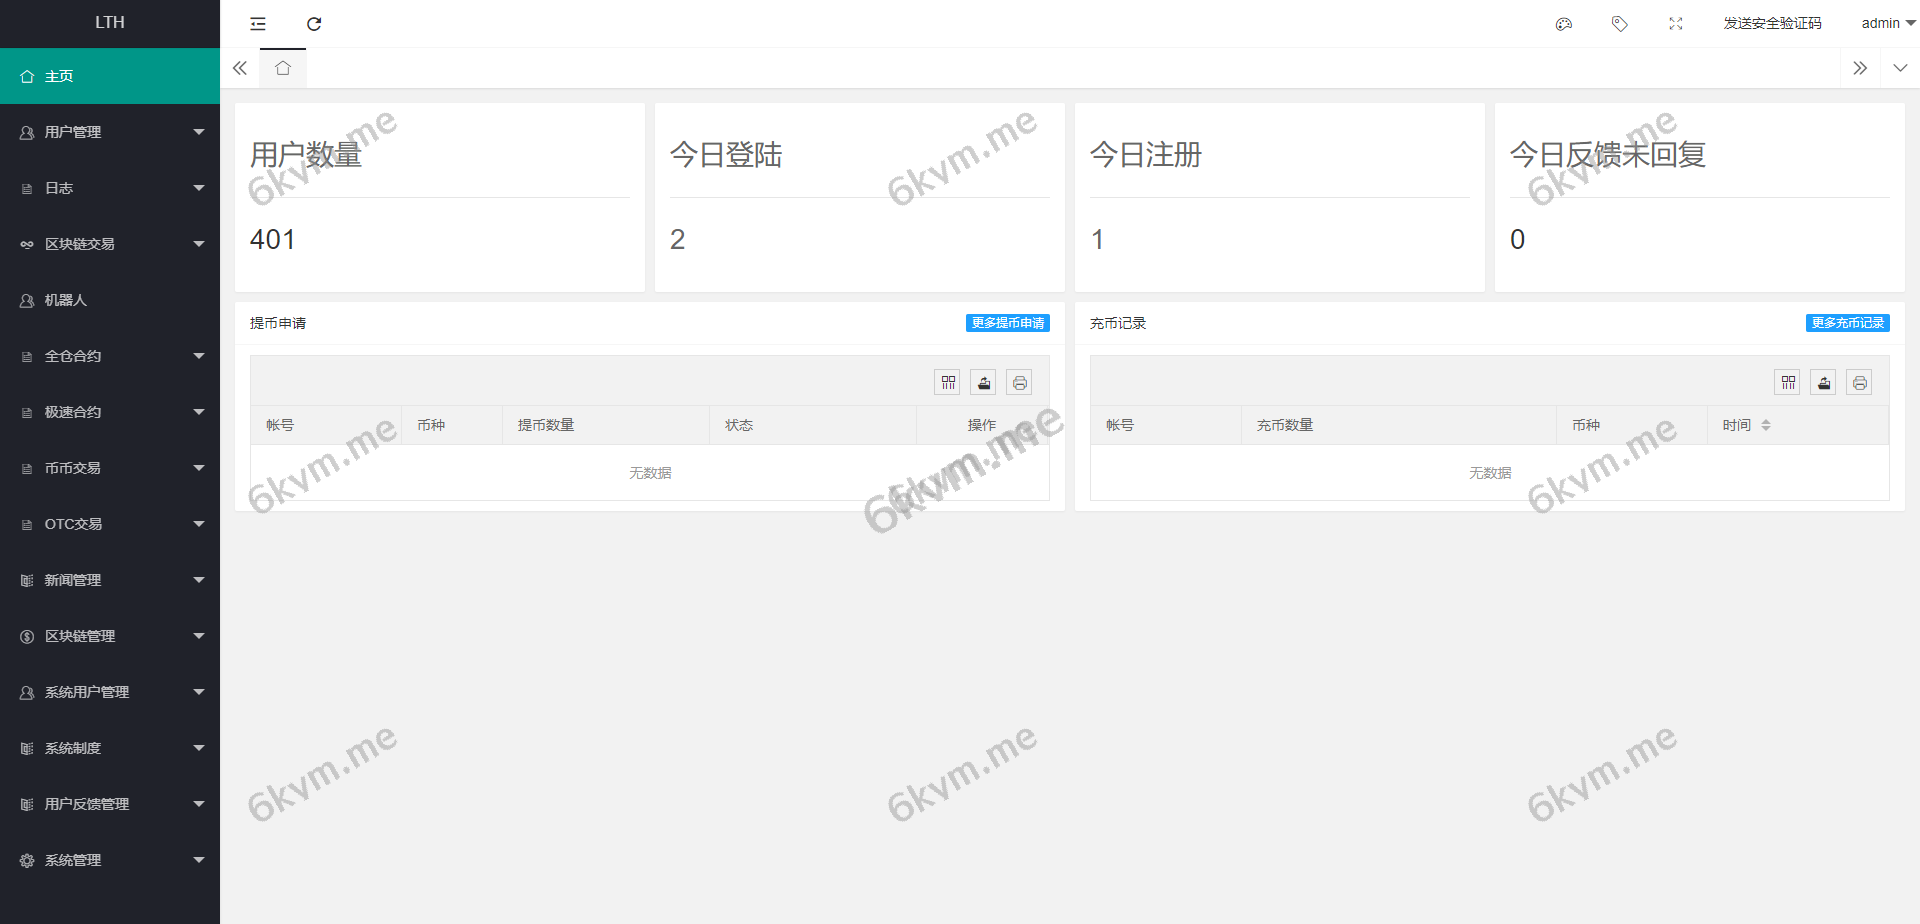This screenshot has width=1920, height=924.
Task: Open the admin account dropdown
Action: point(1887,24)
